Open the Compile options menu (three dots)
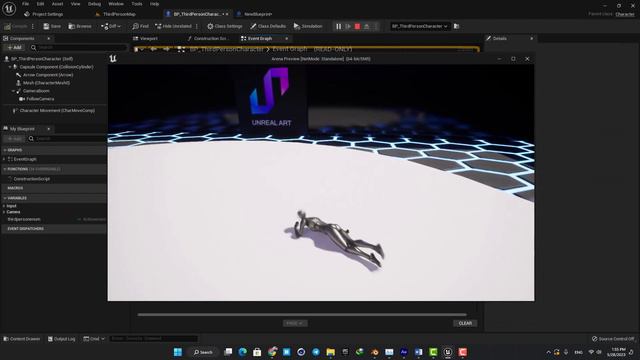Screen dimensions: 640x360 [33, 26]
